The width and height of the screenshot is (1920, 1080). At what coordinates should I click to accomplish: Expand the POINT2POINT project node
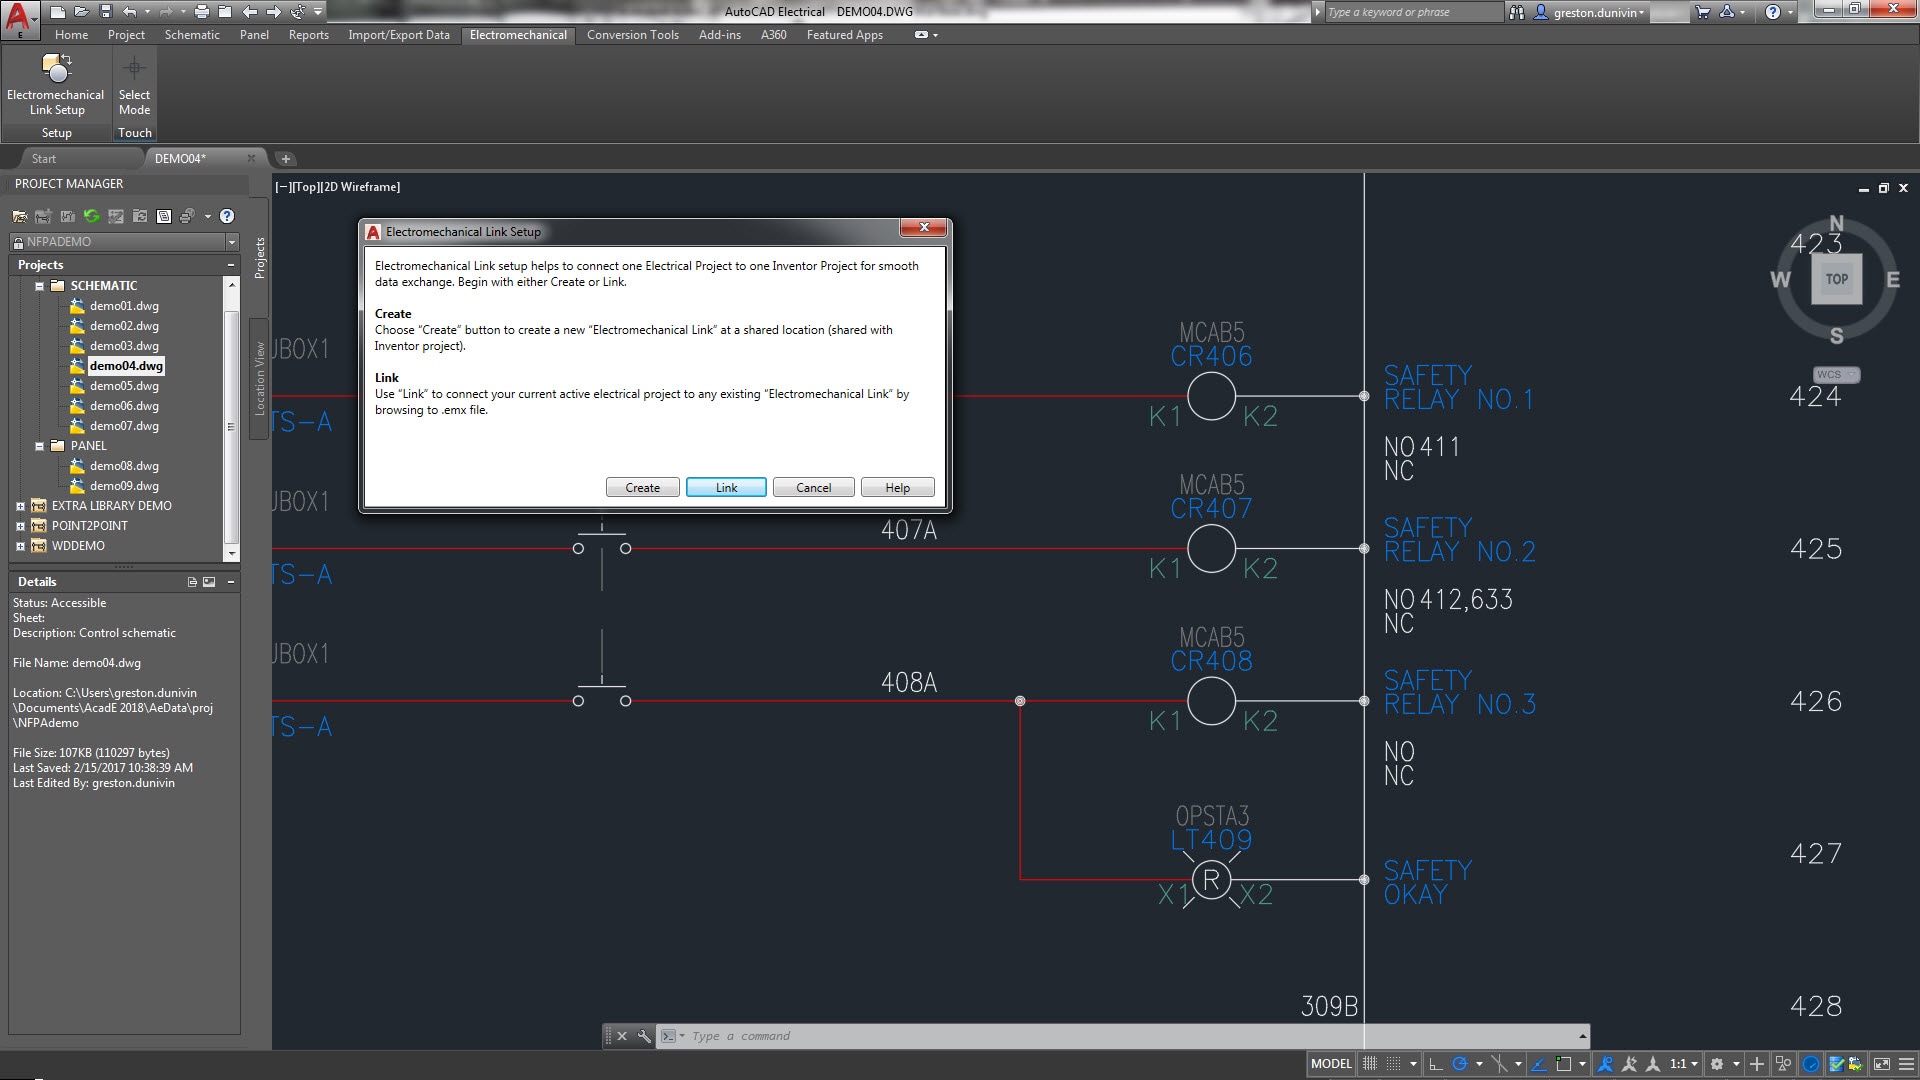[x=21, y=525]
